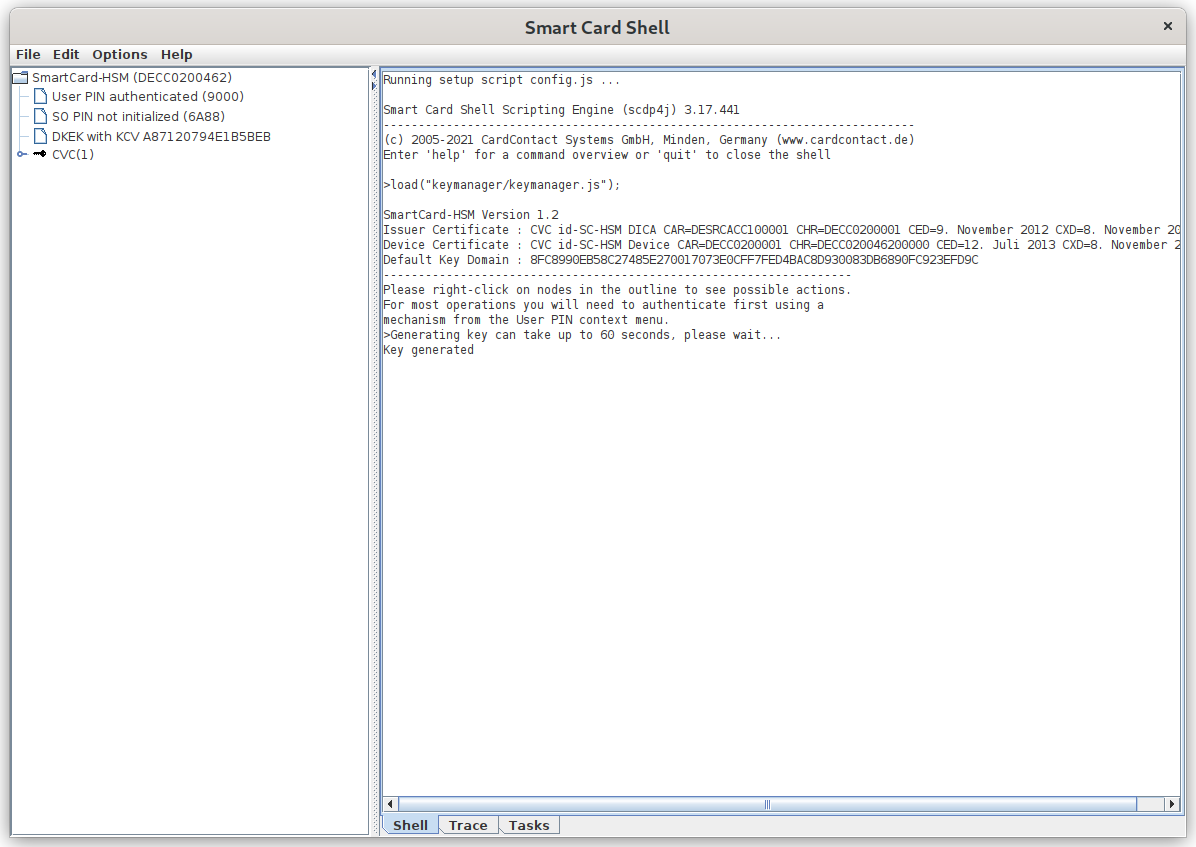
Task: Click the divider's right-pointing expand arrow
Action: click(x=374, y=87)
